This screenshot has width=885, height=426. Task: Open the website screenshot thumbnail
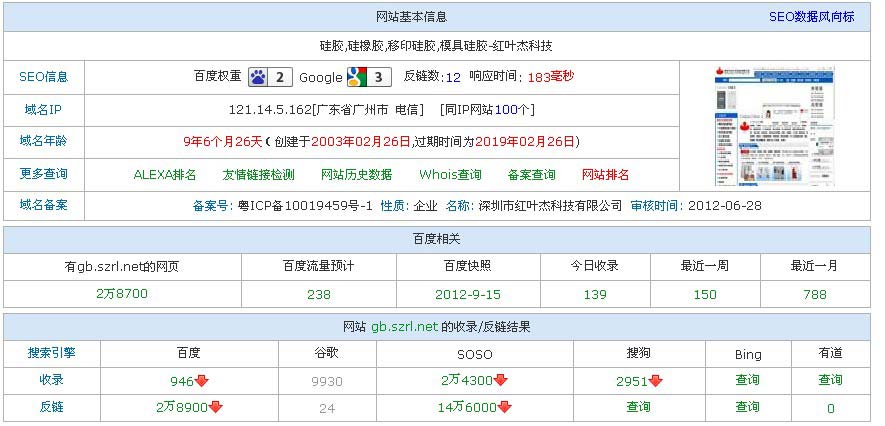775,126
